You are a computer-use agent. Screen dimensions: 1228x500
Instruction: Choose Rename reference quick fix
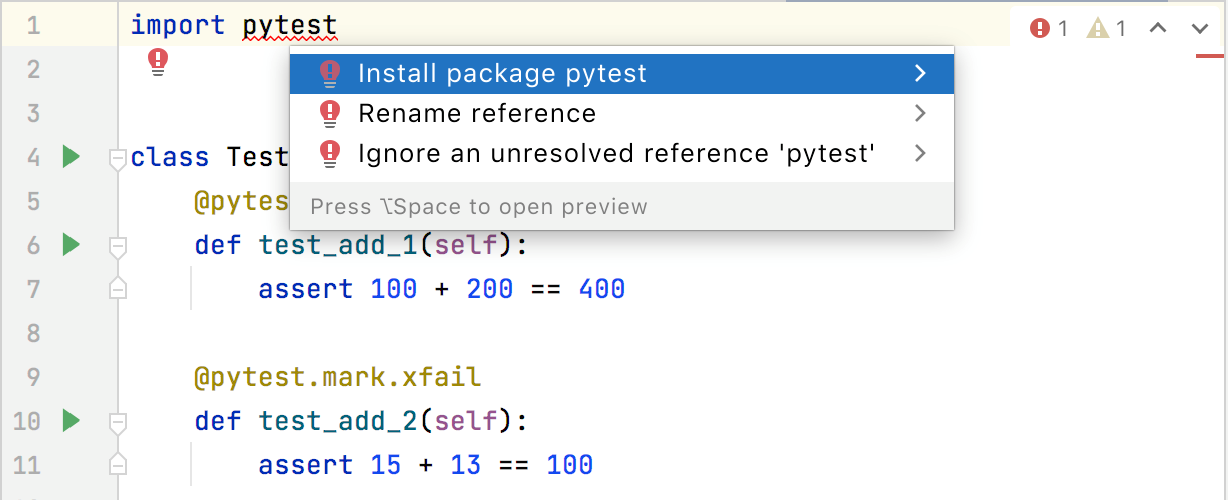(476, 114)
